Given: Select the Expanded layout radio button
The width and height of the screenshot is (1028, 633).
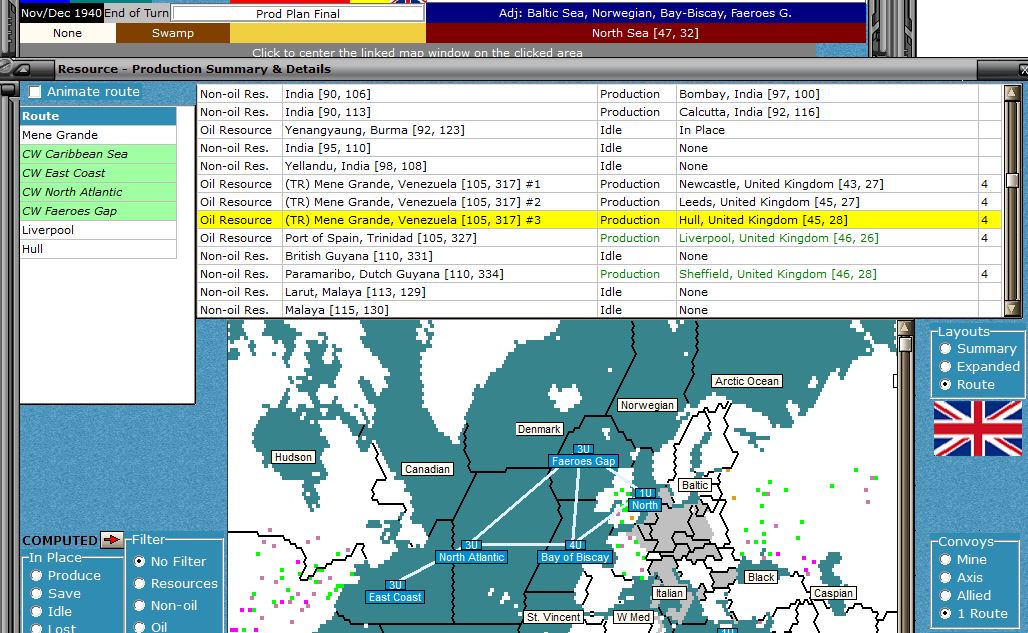Looking at the screenshot, I should point(945,366).
